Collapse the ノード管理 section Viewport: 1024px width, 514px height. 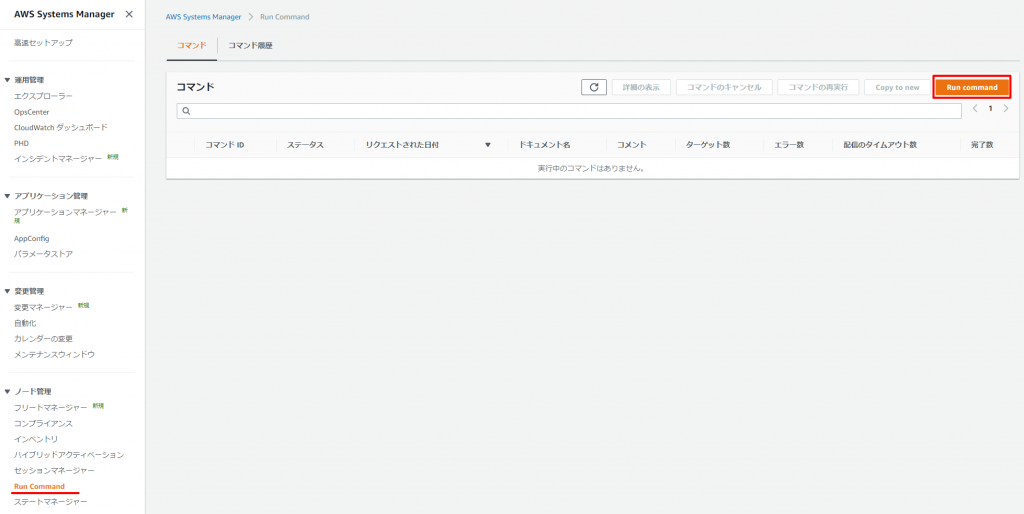[7, 391]
